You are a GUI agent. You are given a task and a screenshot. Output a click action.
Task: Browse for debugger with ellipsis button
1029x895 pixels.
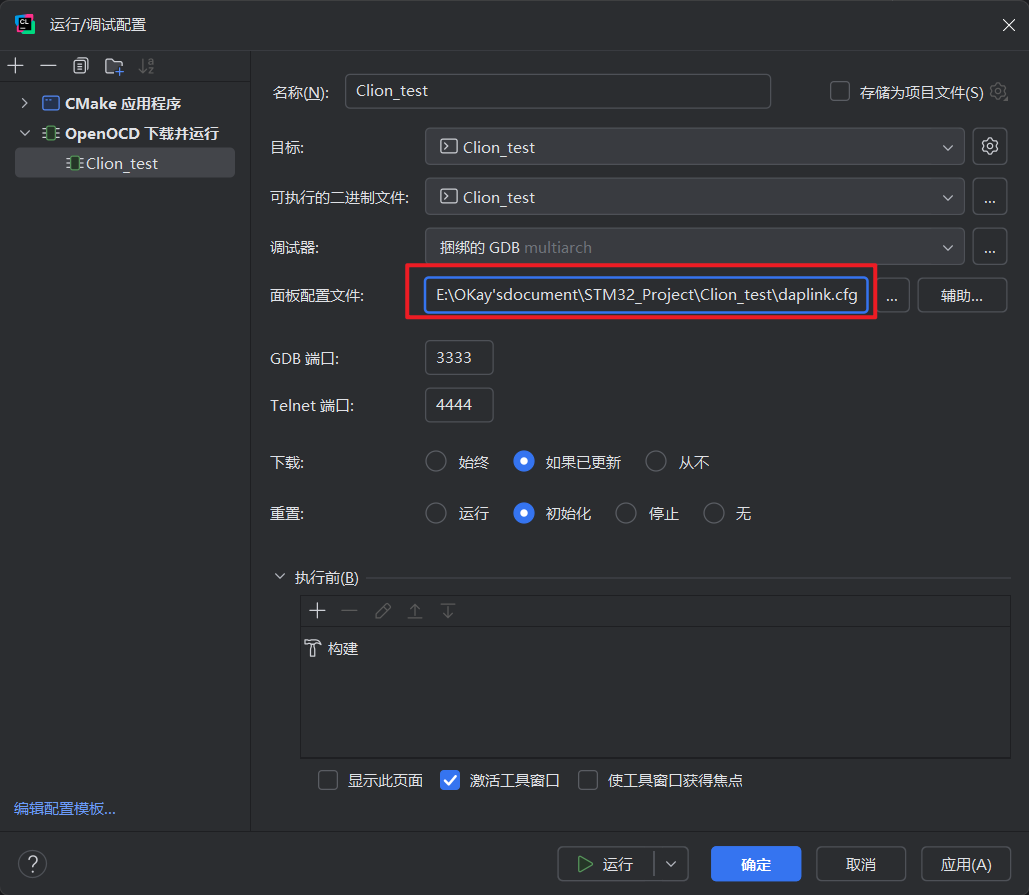pos(990,247)
